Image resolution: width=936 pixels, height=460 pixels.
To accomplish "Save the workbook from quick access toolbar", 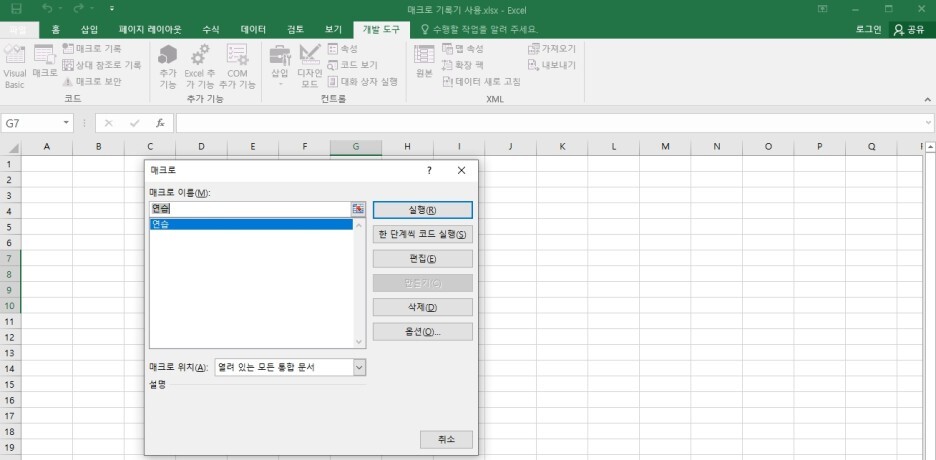I will click(17, 9).
